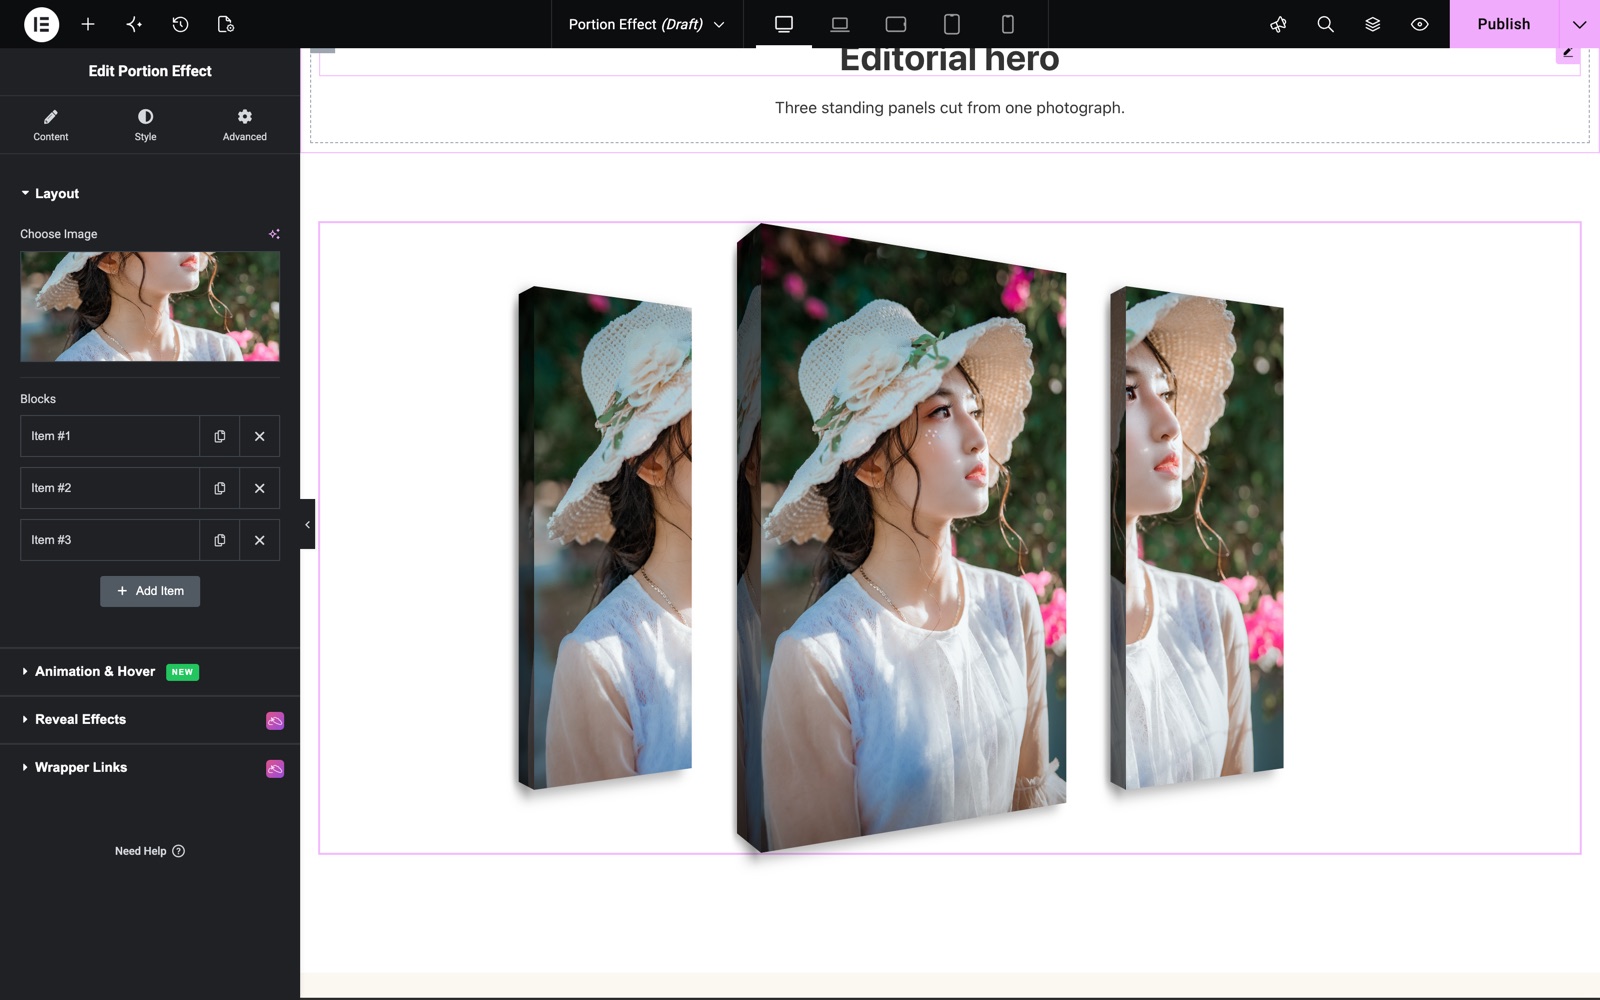
Task: Preview changes with eye icon
Action: click(1419, 24)
